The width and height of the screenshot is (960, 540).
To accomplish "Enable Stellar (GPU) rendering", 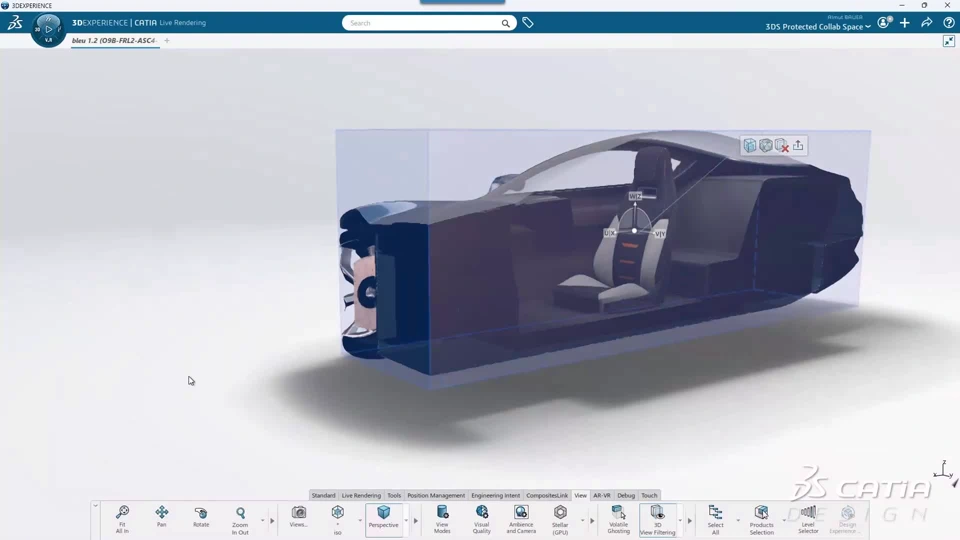I will tap(560, 519).
